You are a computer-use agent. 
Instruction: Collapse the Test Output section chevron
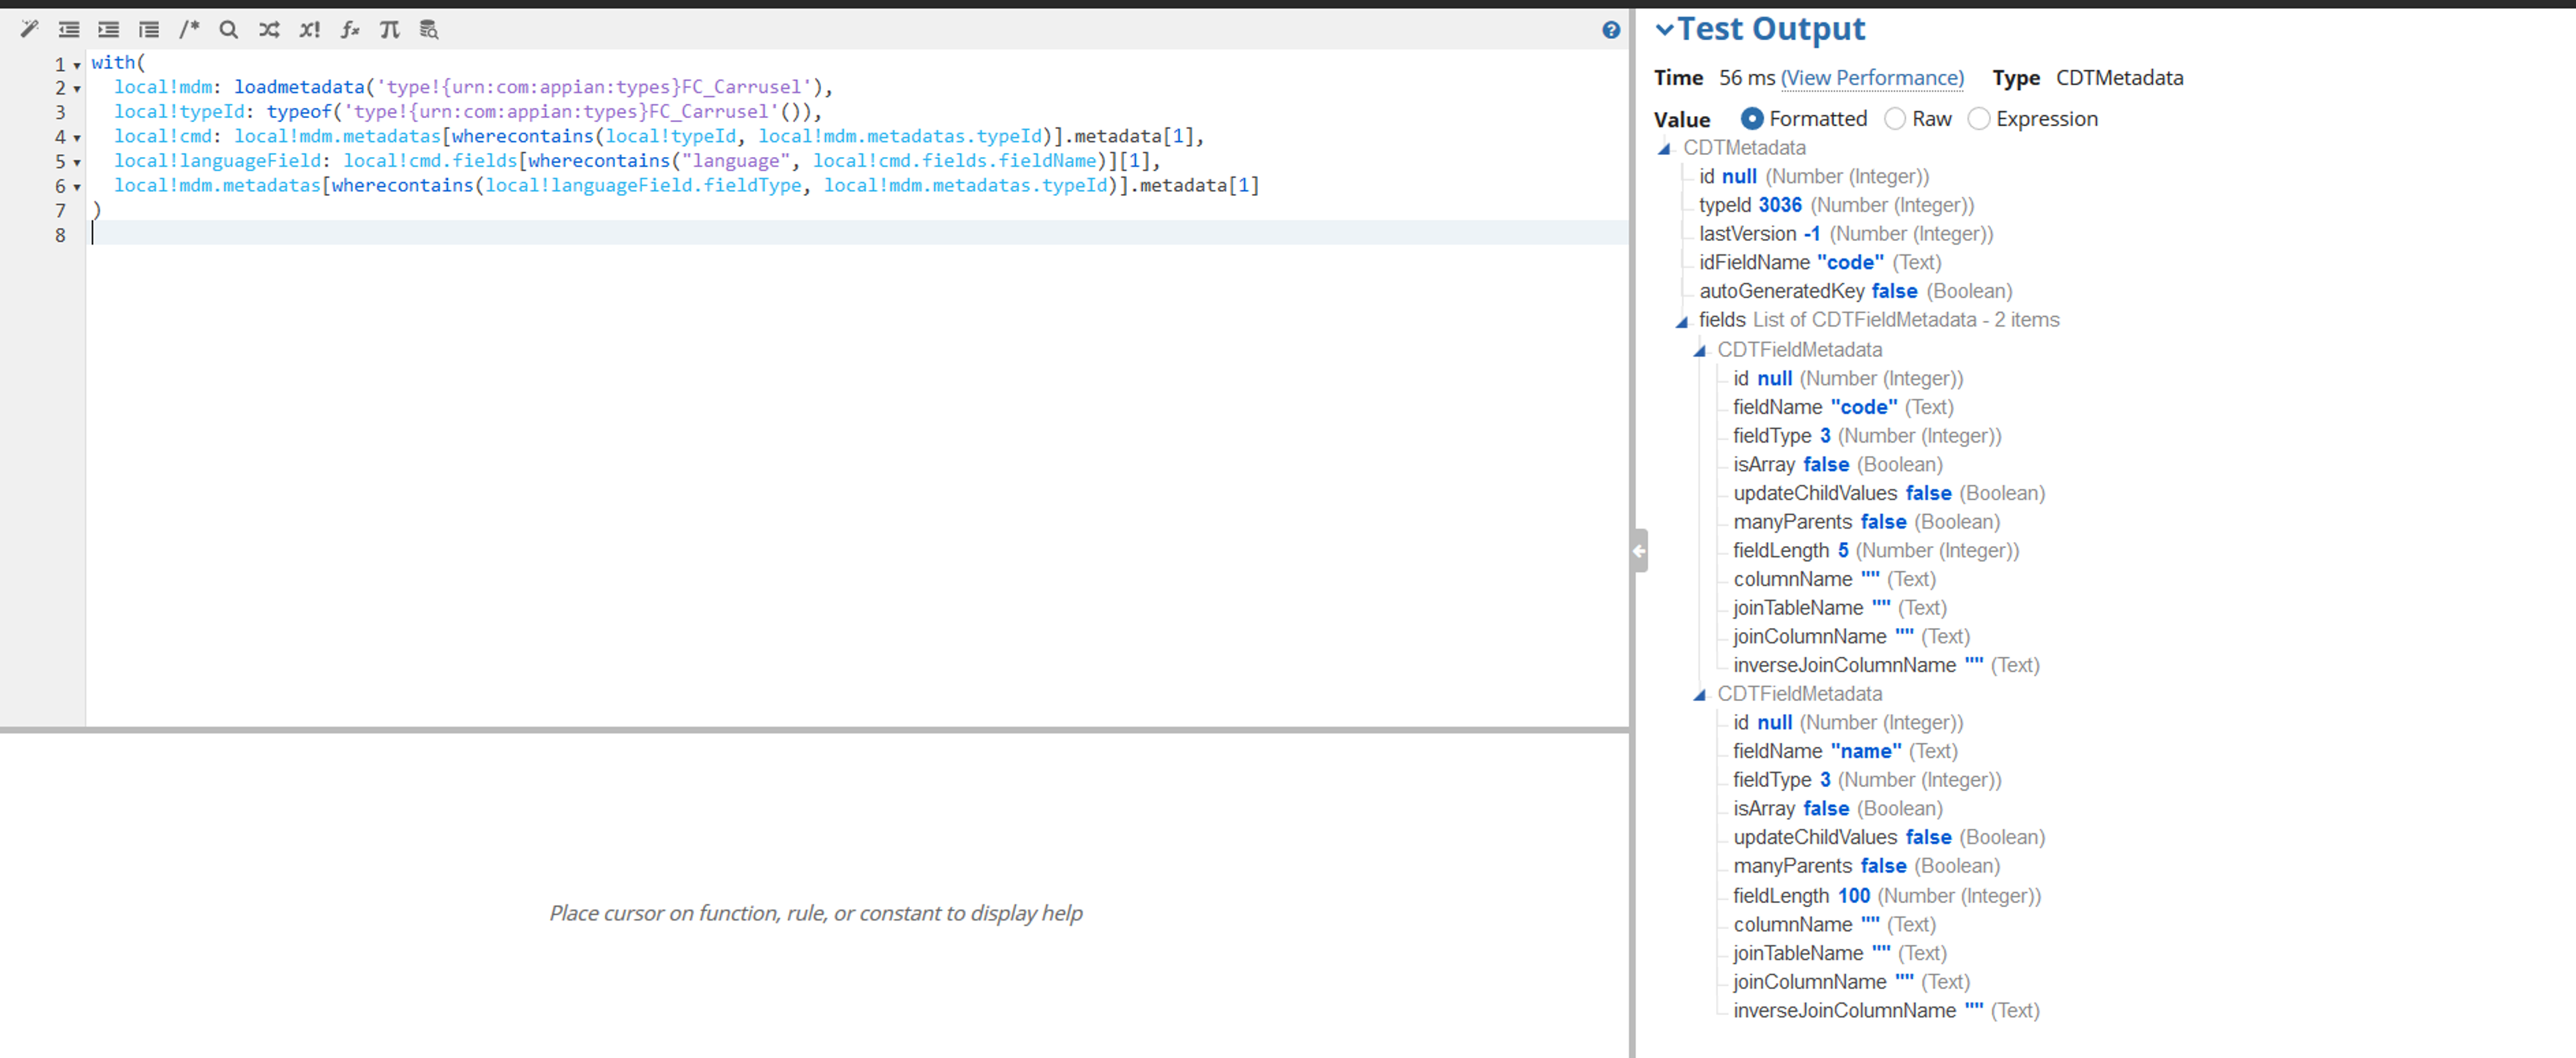point(1664,29)
